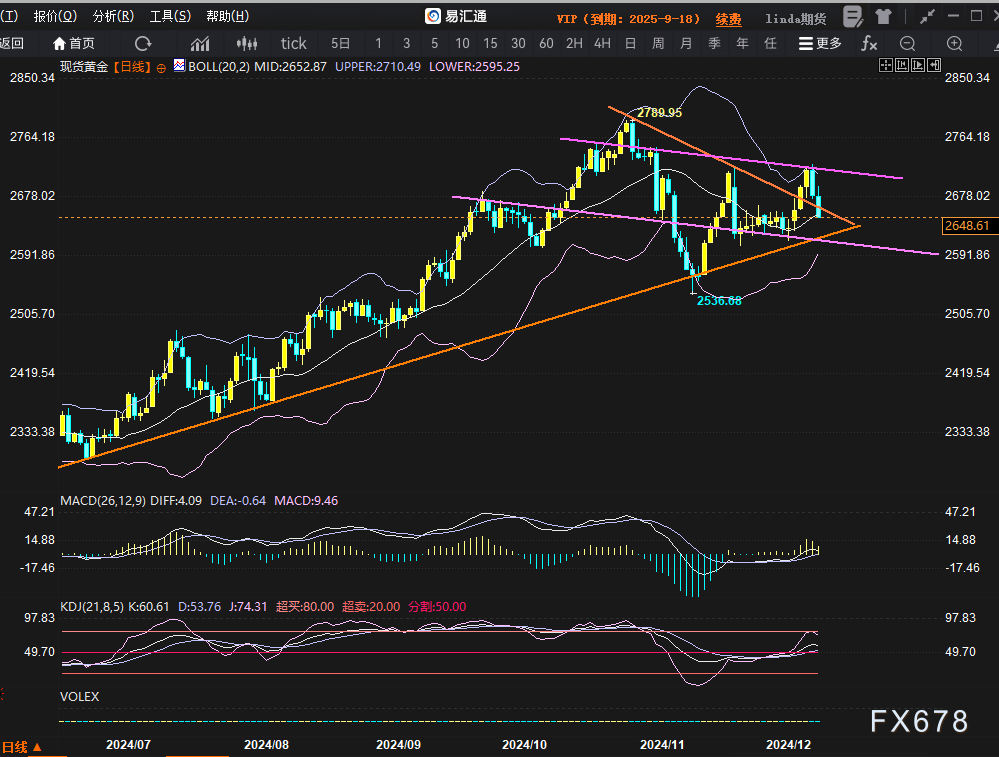The image size is (999, 757).
Task: Select the 周 weekly period
Action: pos(658,43)
